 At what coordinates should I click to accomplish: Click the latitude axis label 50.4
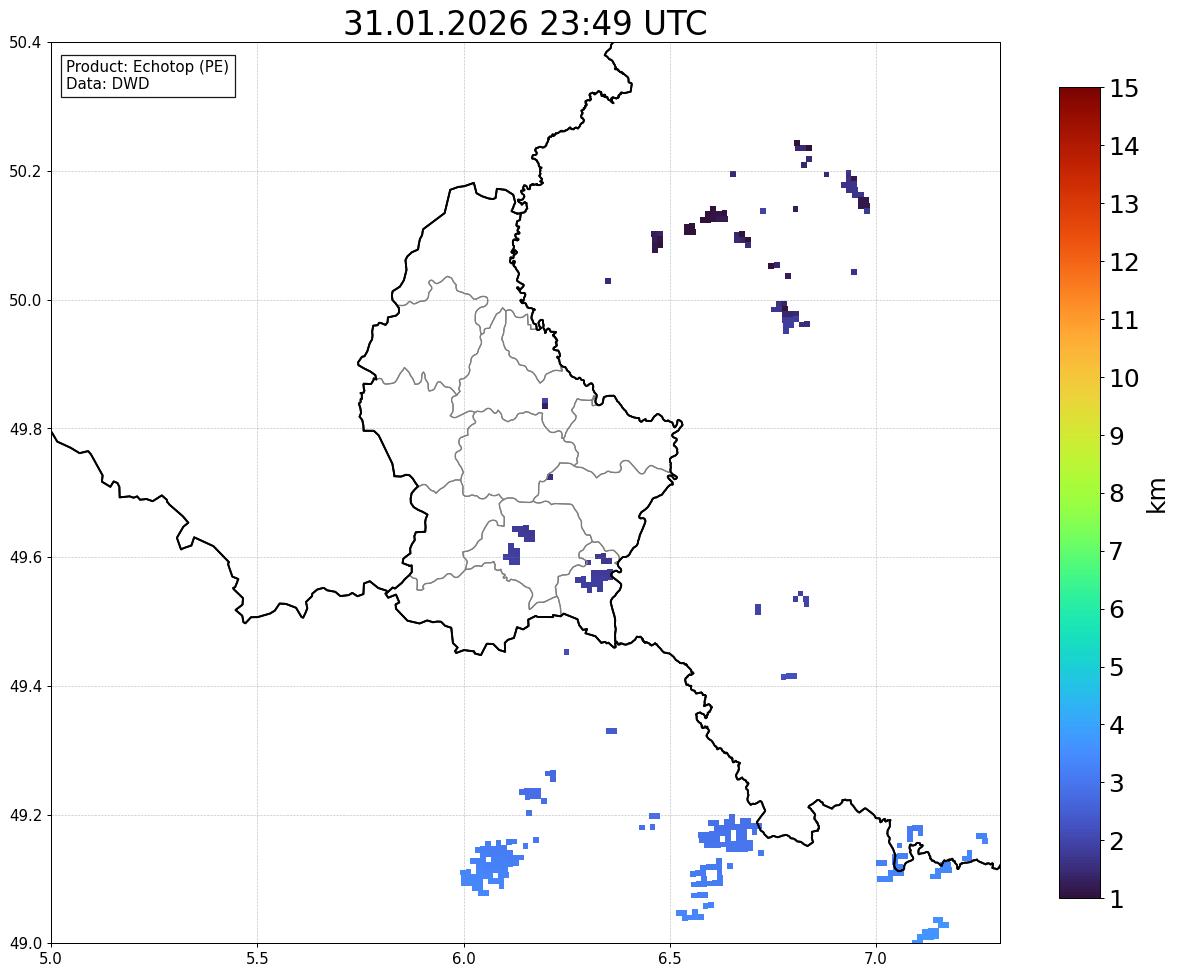point(25,43)
